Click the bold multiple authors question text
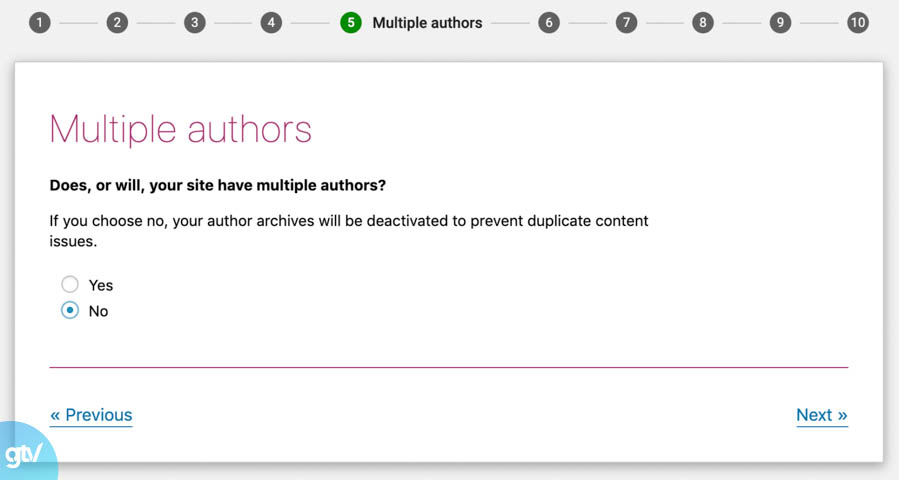 tap(217, 185)
